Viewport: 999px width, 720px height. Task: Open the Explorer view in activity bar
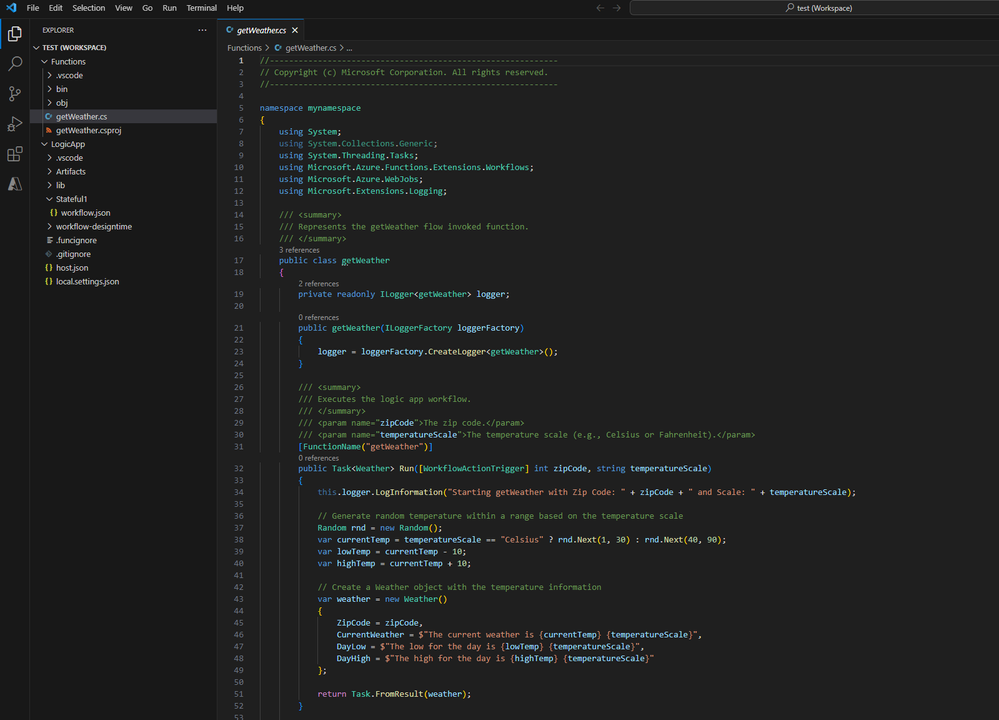[x=15, y=34]
